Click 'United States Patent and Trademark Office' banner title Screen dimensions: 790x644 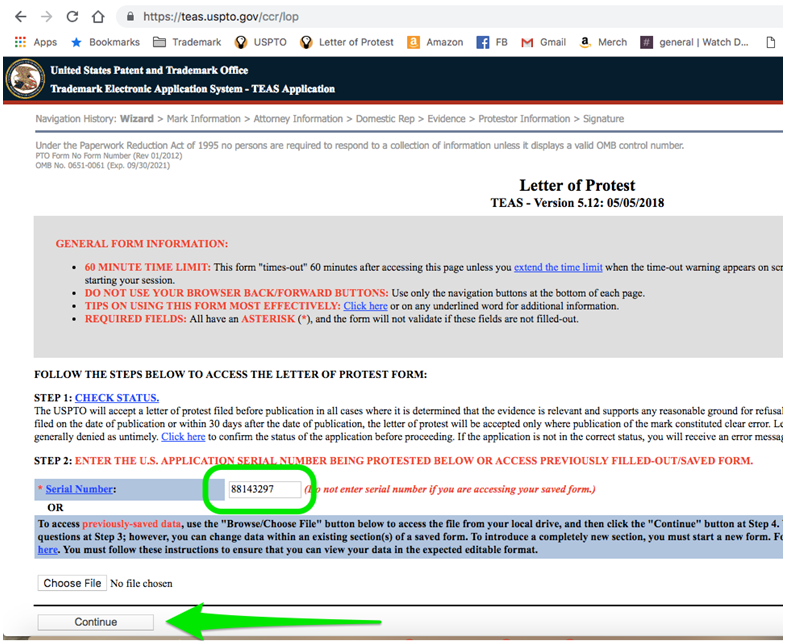pyautogui.click(x=149, y=71)
